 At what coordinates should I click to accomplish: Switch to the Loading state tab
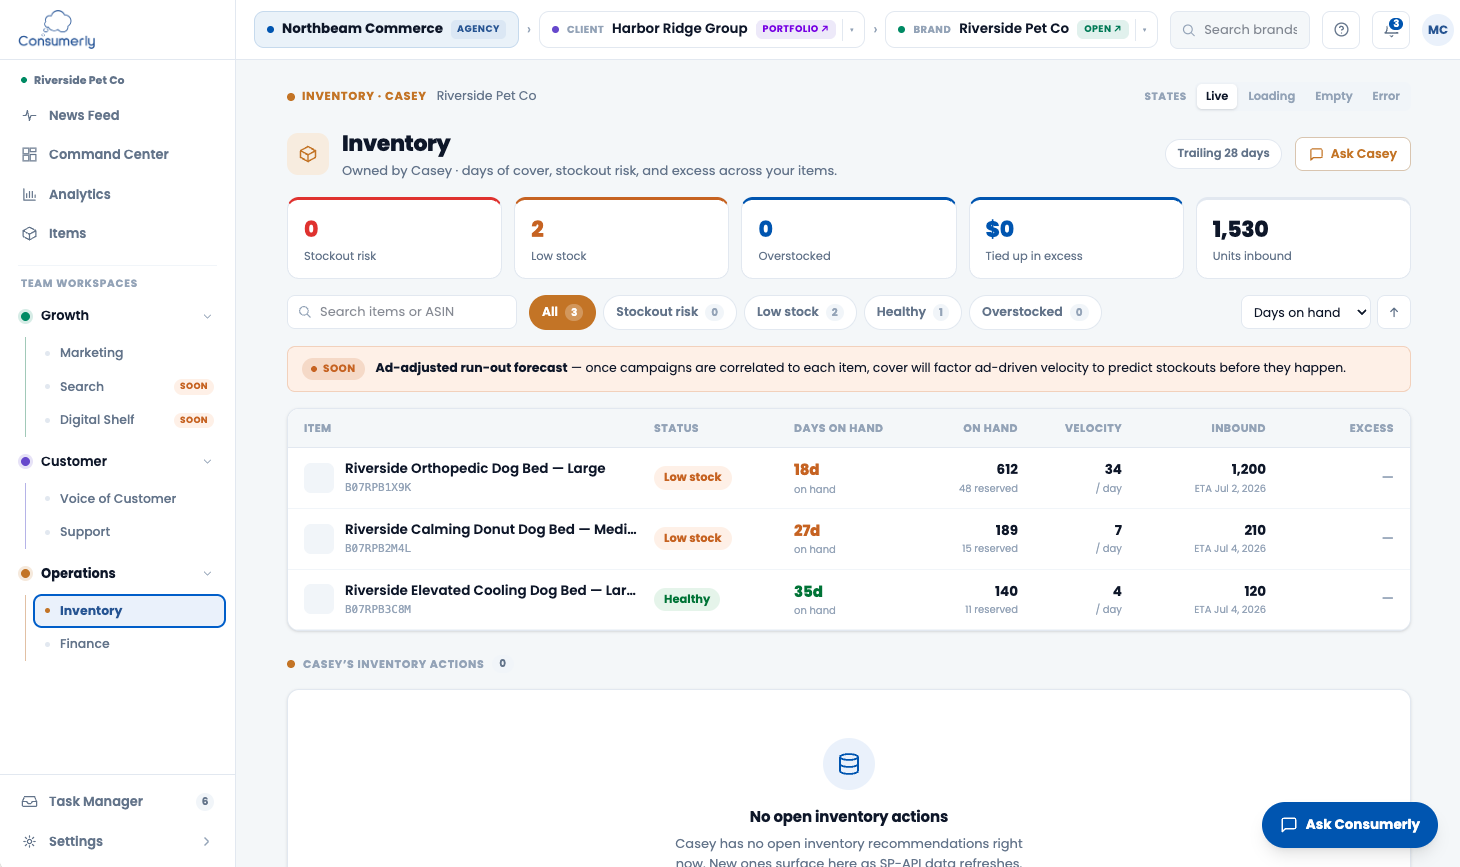coord(1271,96)
